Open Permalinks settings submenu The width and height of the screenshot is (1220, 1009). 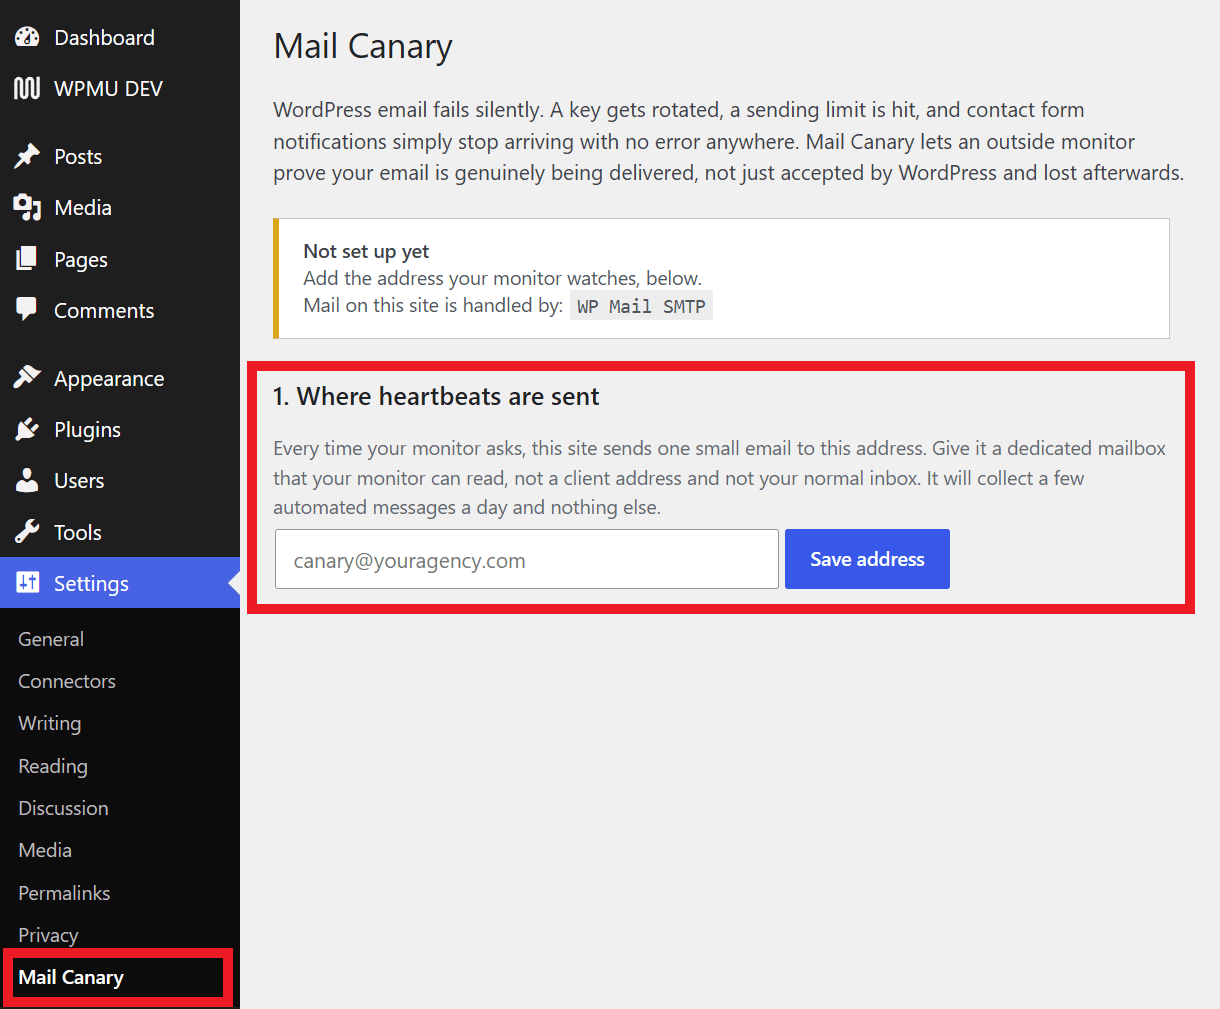64,893
